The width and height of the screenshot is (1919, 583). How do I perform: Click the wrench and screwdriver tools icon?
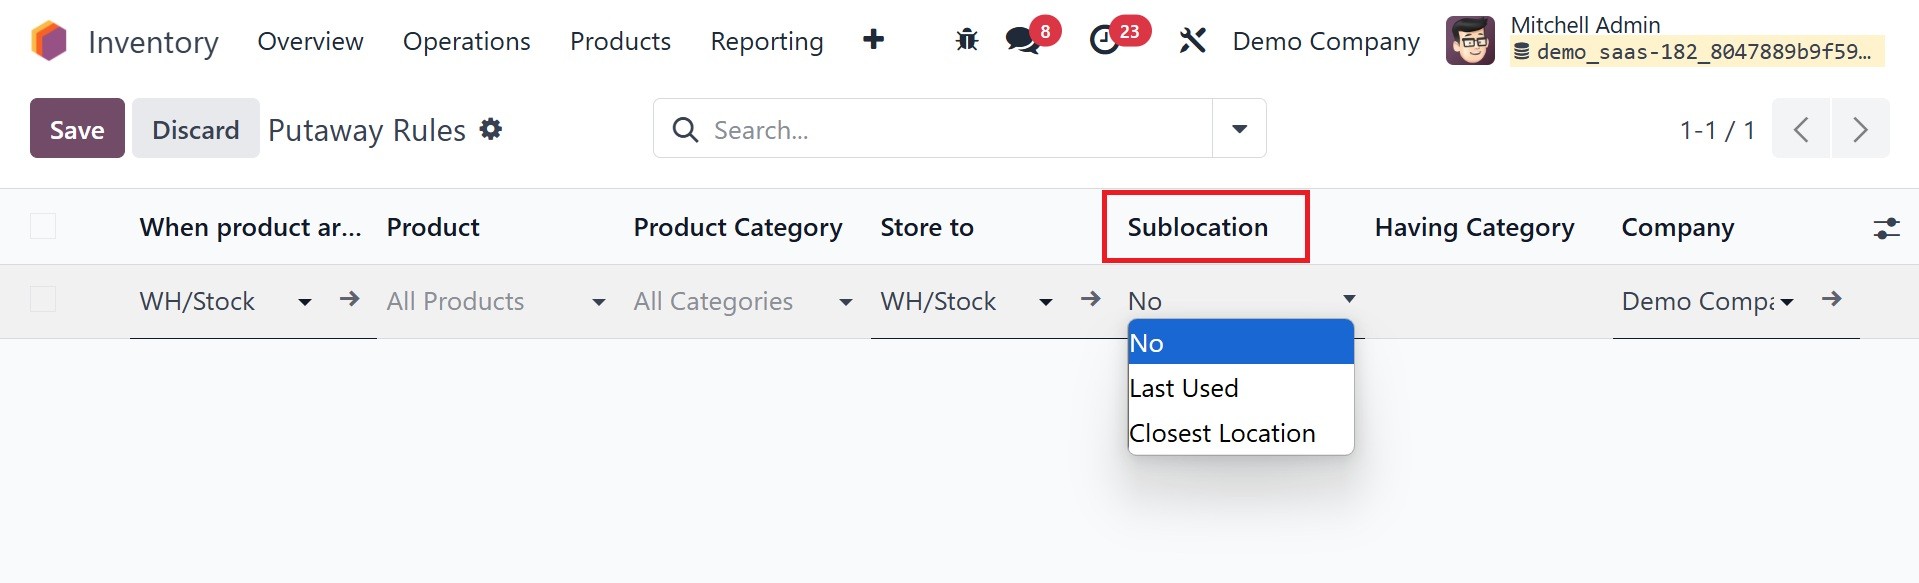pyautogui.click(x=1192, y=41)
